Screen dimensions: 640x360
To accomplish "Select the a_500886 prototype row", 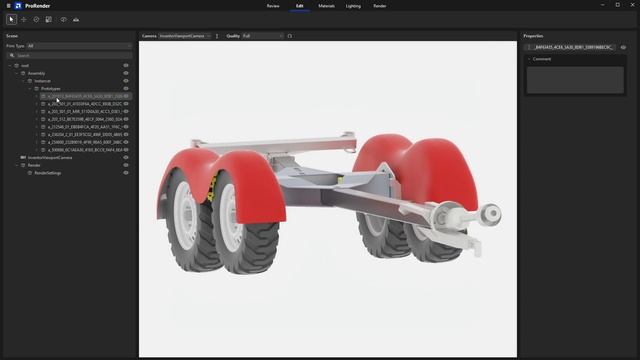I will pyautogui.click(x=85, y=150).
